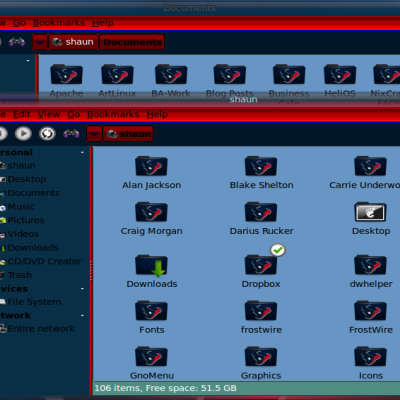This screenshot has height=400, width=400.
Task: Open Trash from sidebar
Action: tap(16, 275)
